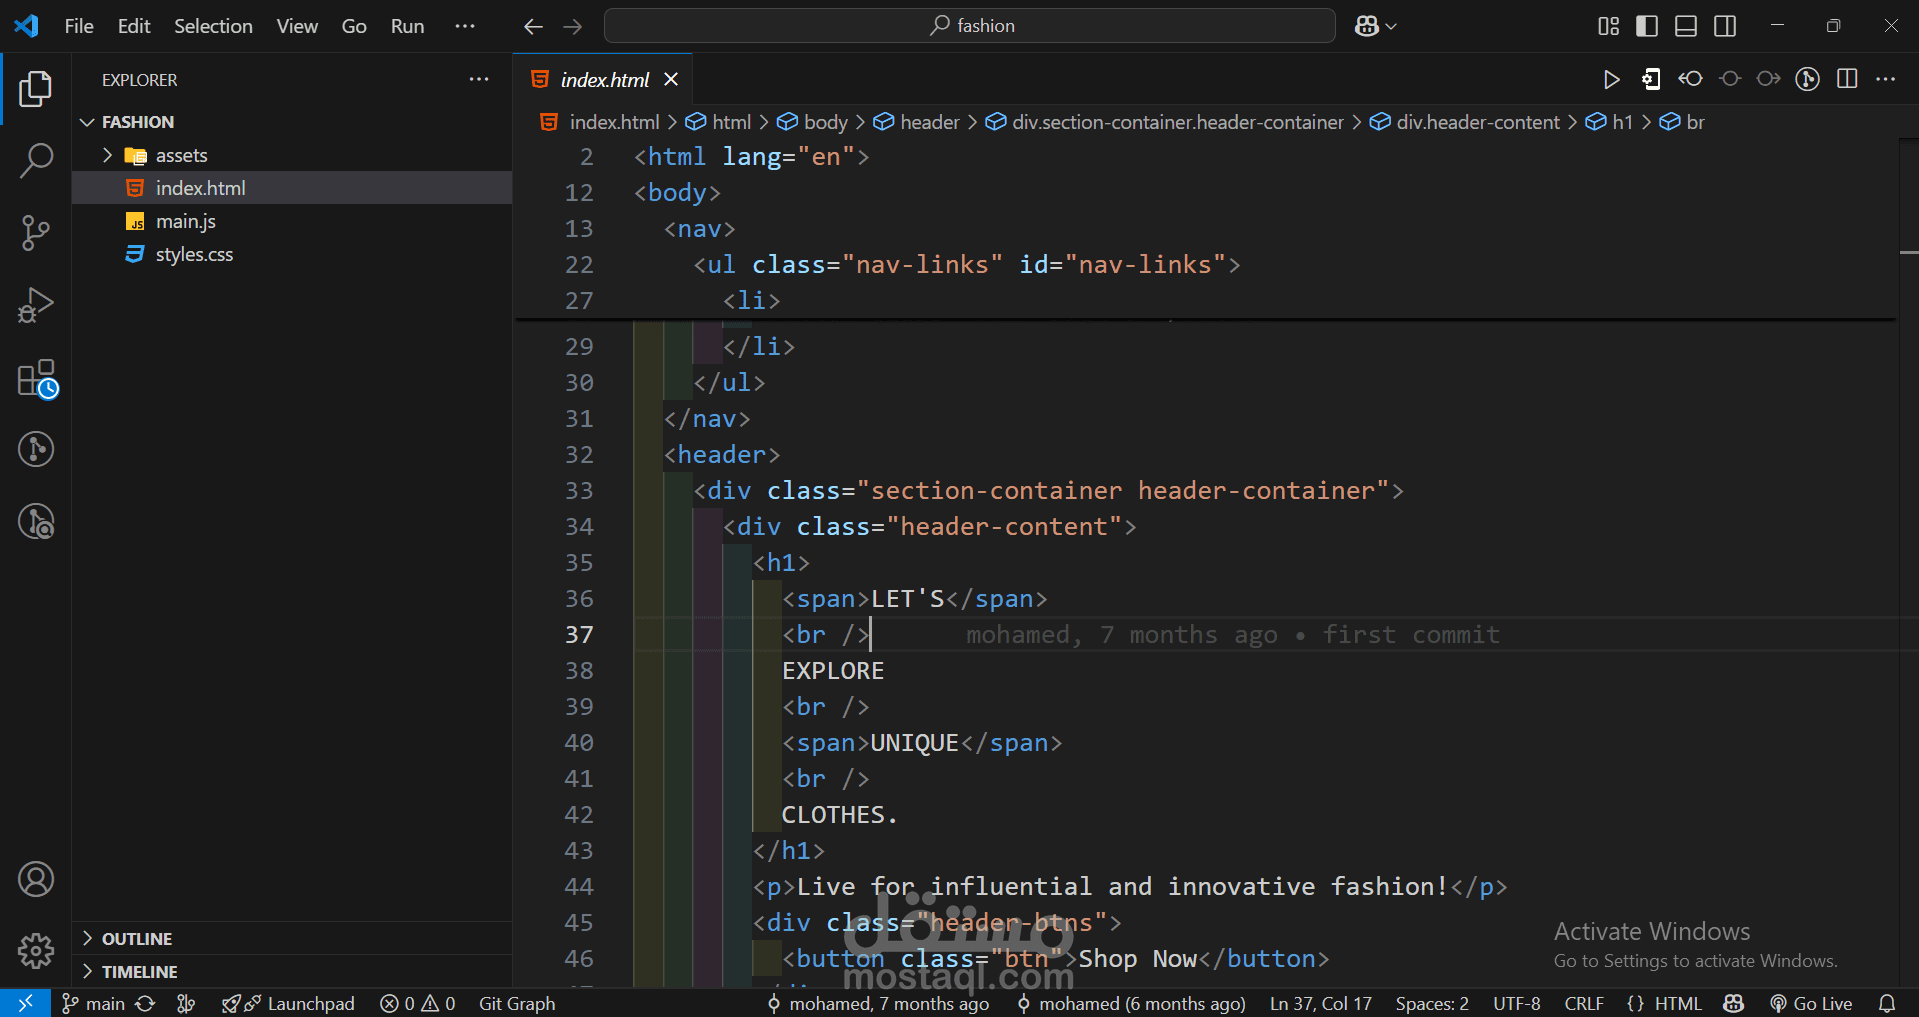
Task: Toggle the primary side bar layout button
Action: pyautogui.click(x=1647, y=26)
